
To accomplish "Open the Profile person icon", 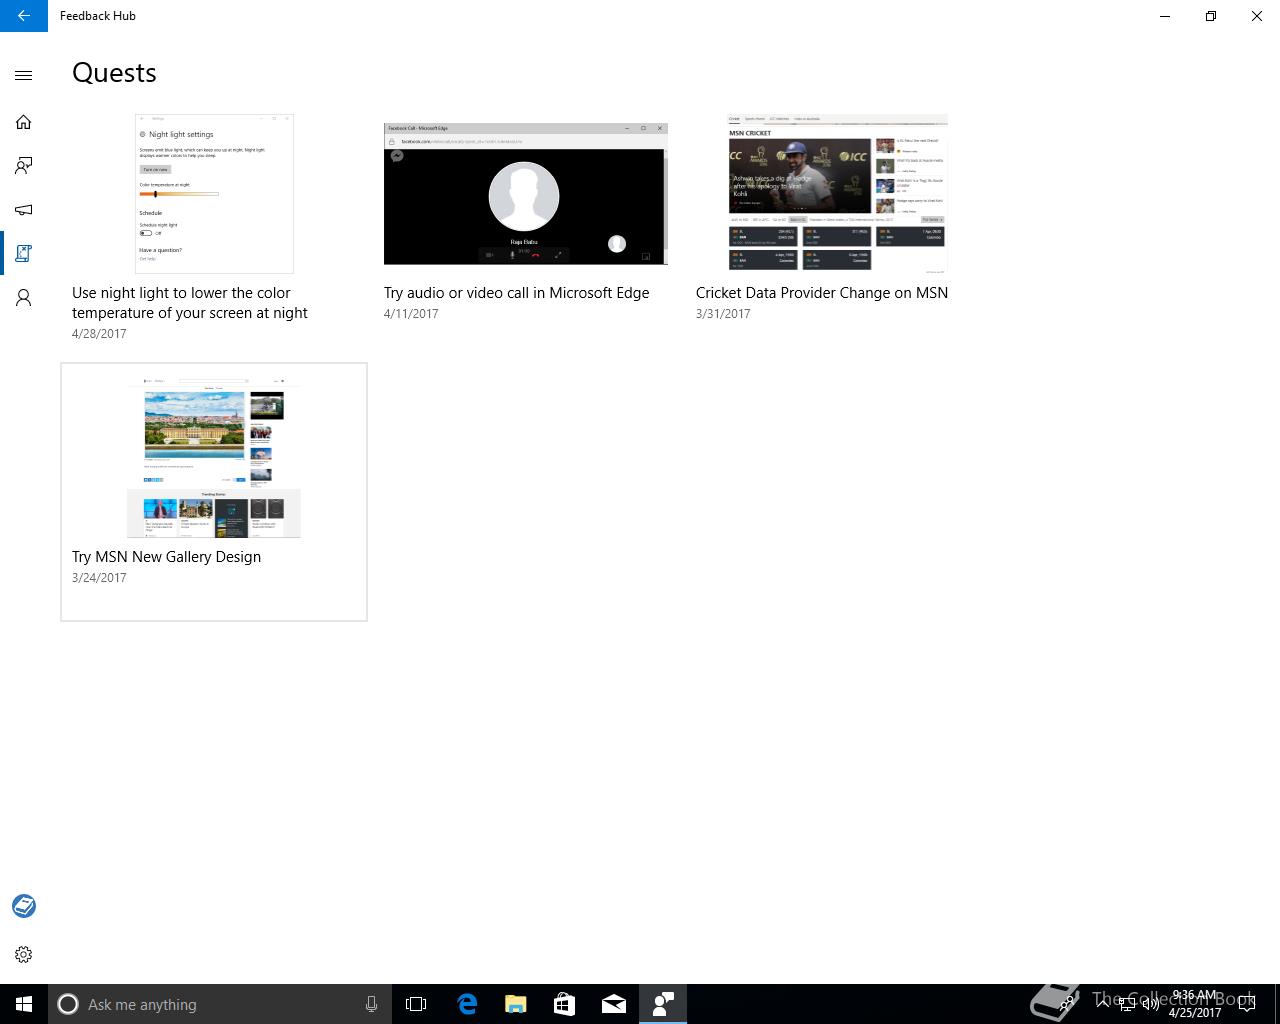I will (x=24, y=298).
